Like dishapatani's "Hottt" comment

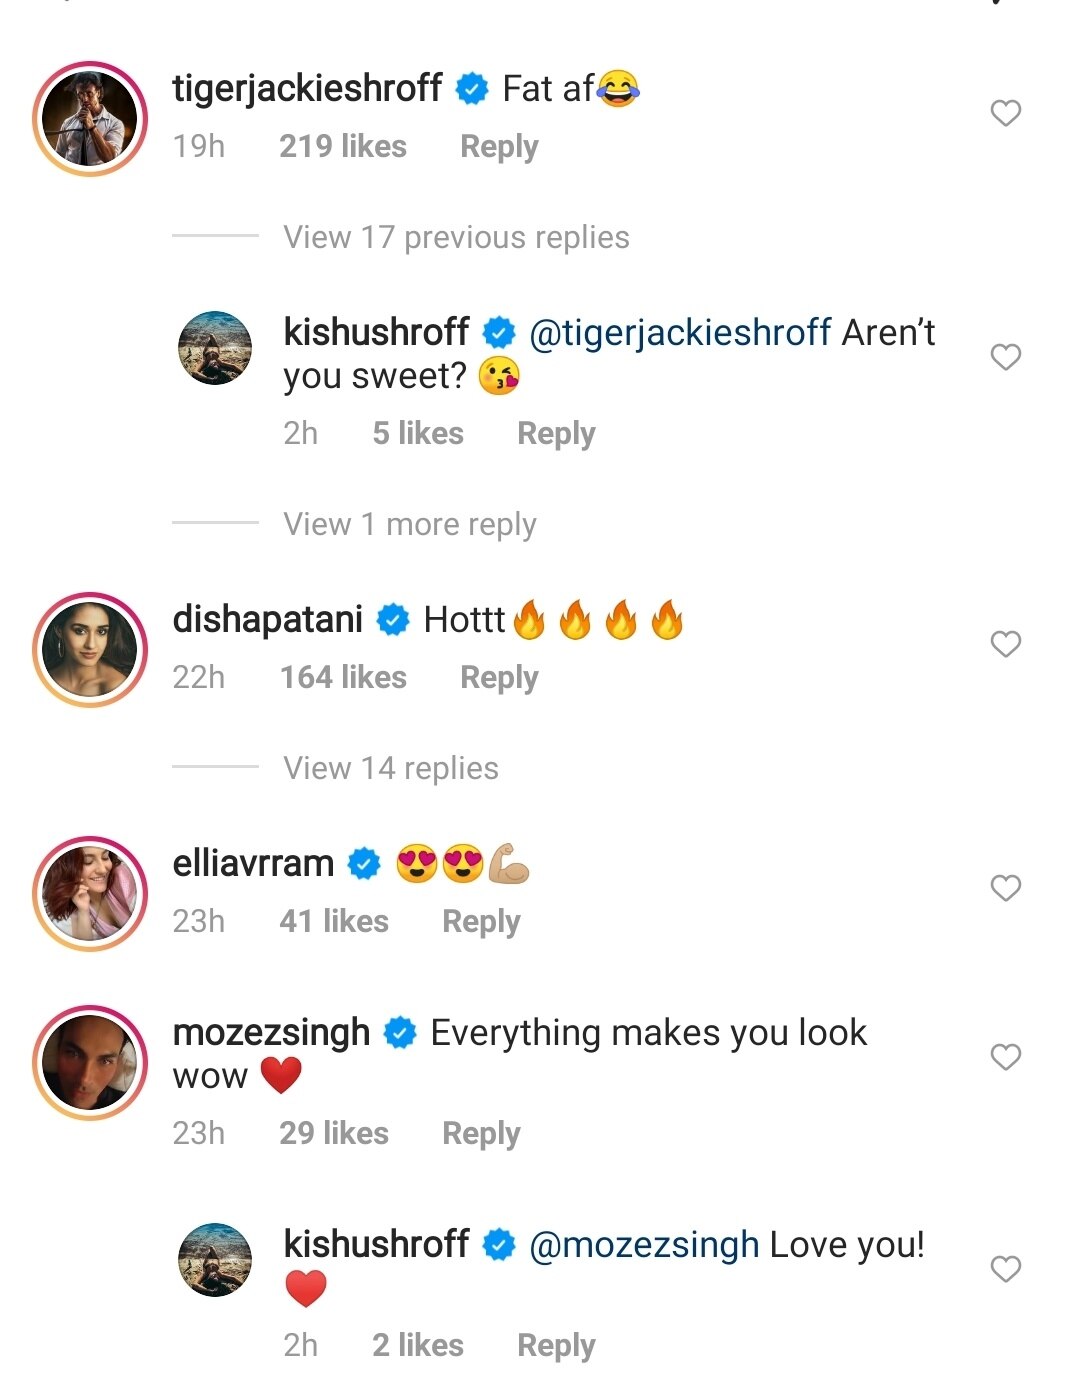point(1005,644)
